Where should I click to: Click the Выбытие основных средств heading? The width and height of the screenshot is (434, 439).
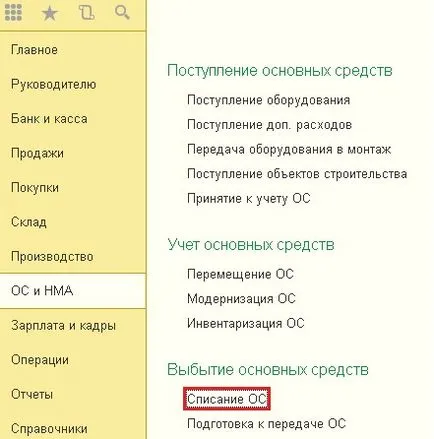[x=268, y=370]
